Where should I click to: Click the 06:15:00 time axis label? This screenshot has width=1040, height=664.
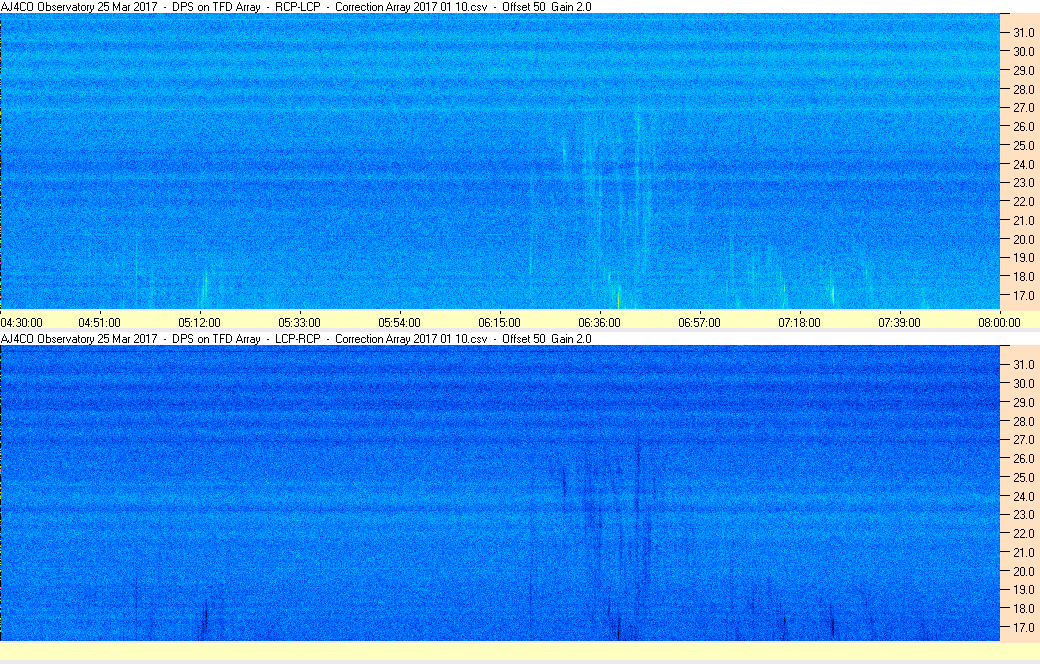[499, 323]
